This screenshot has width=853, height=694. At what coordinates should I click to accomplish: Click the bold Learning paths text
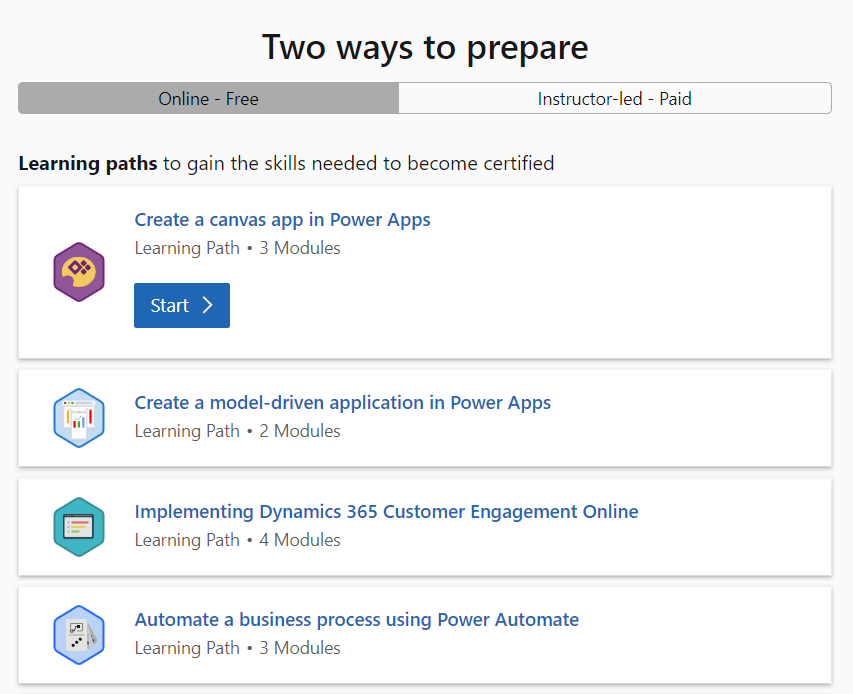pyautogui.click(x=87, y=163)
